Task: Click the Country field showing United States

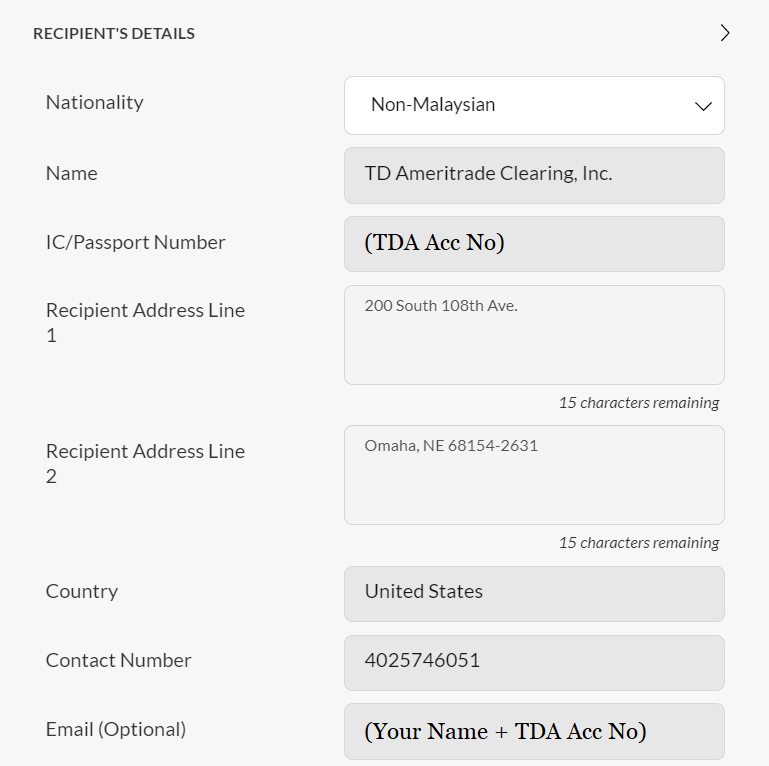Action: (534, 593)
